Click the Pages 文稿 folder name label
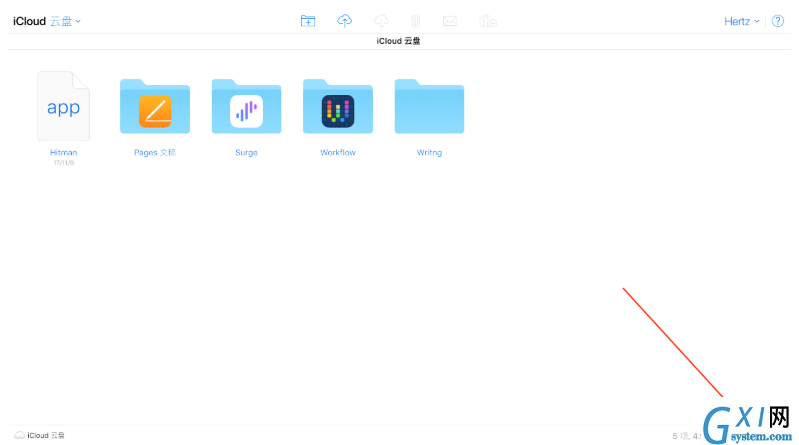 pos(155,152)
